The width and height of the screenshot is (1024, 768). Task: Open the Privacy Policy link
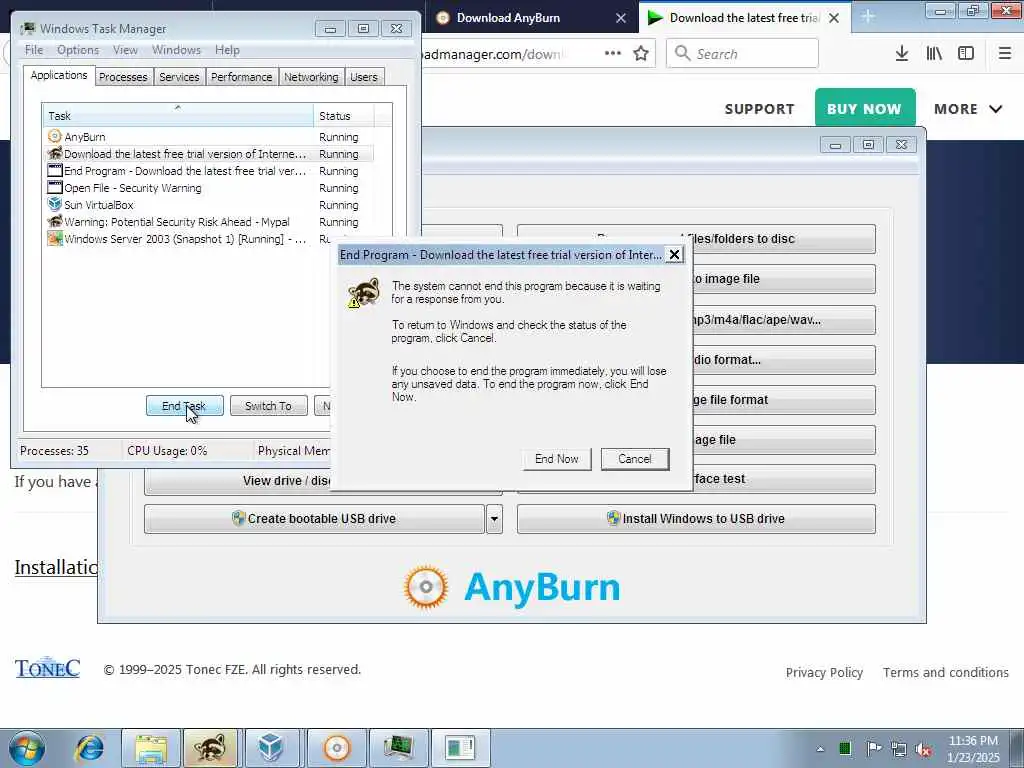pyautogui.click(x=824, y=673)
